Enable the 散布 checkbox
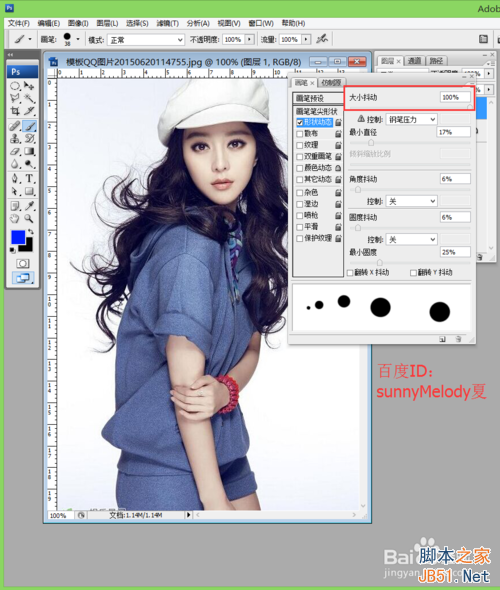 coord(300,134)
